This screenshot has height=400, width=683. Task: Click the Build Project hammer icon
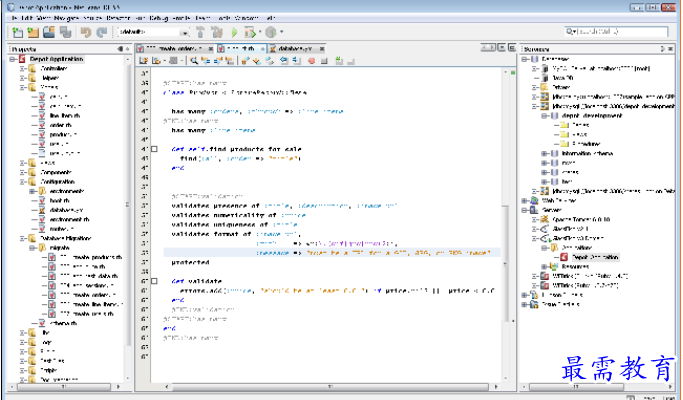[199, 32]
